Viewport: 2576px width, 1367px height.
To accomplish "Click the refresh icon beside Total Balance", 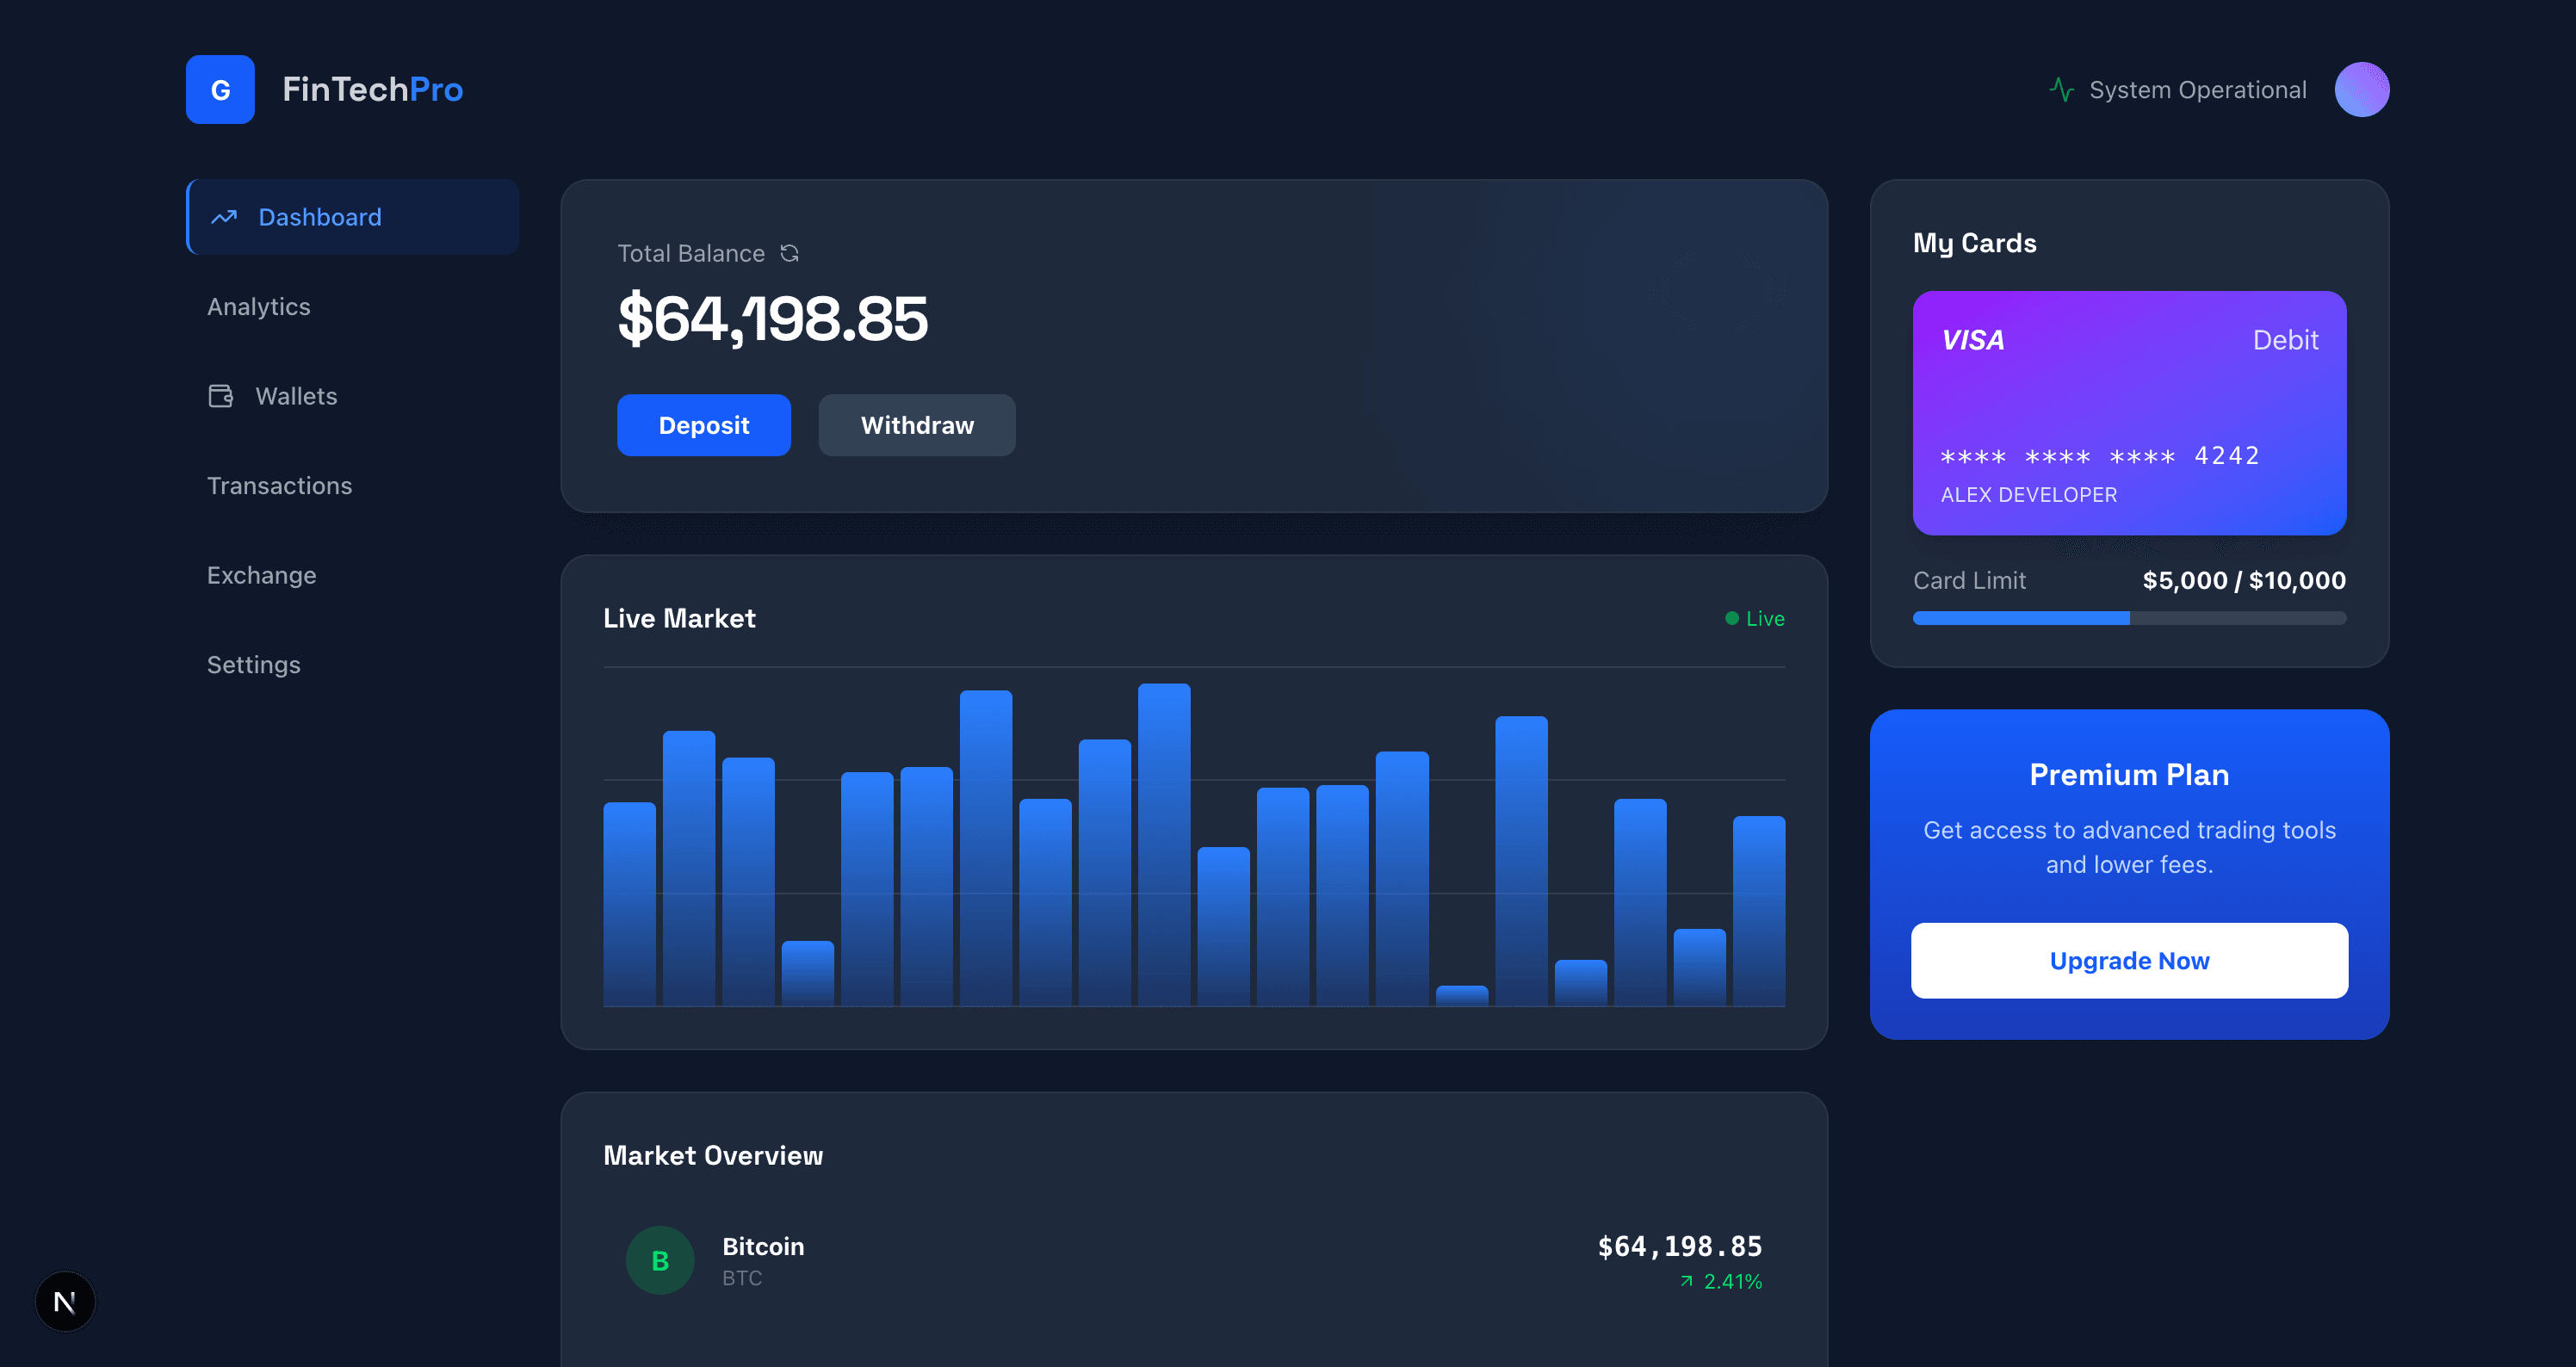I will pos(789,253).
